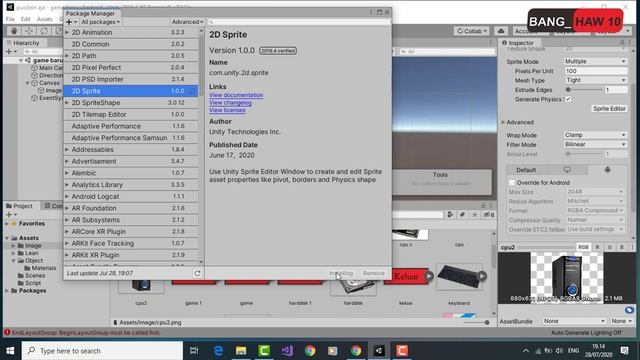Open the AssetBundle None dropdown
The image size is (640, 360).
(x=574, y=321)
